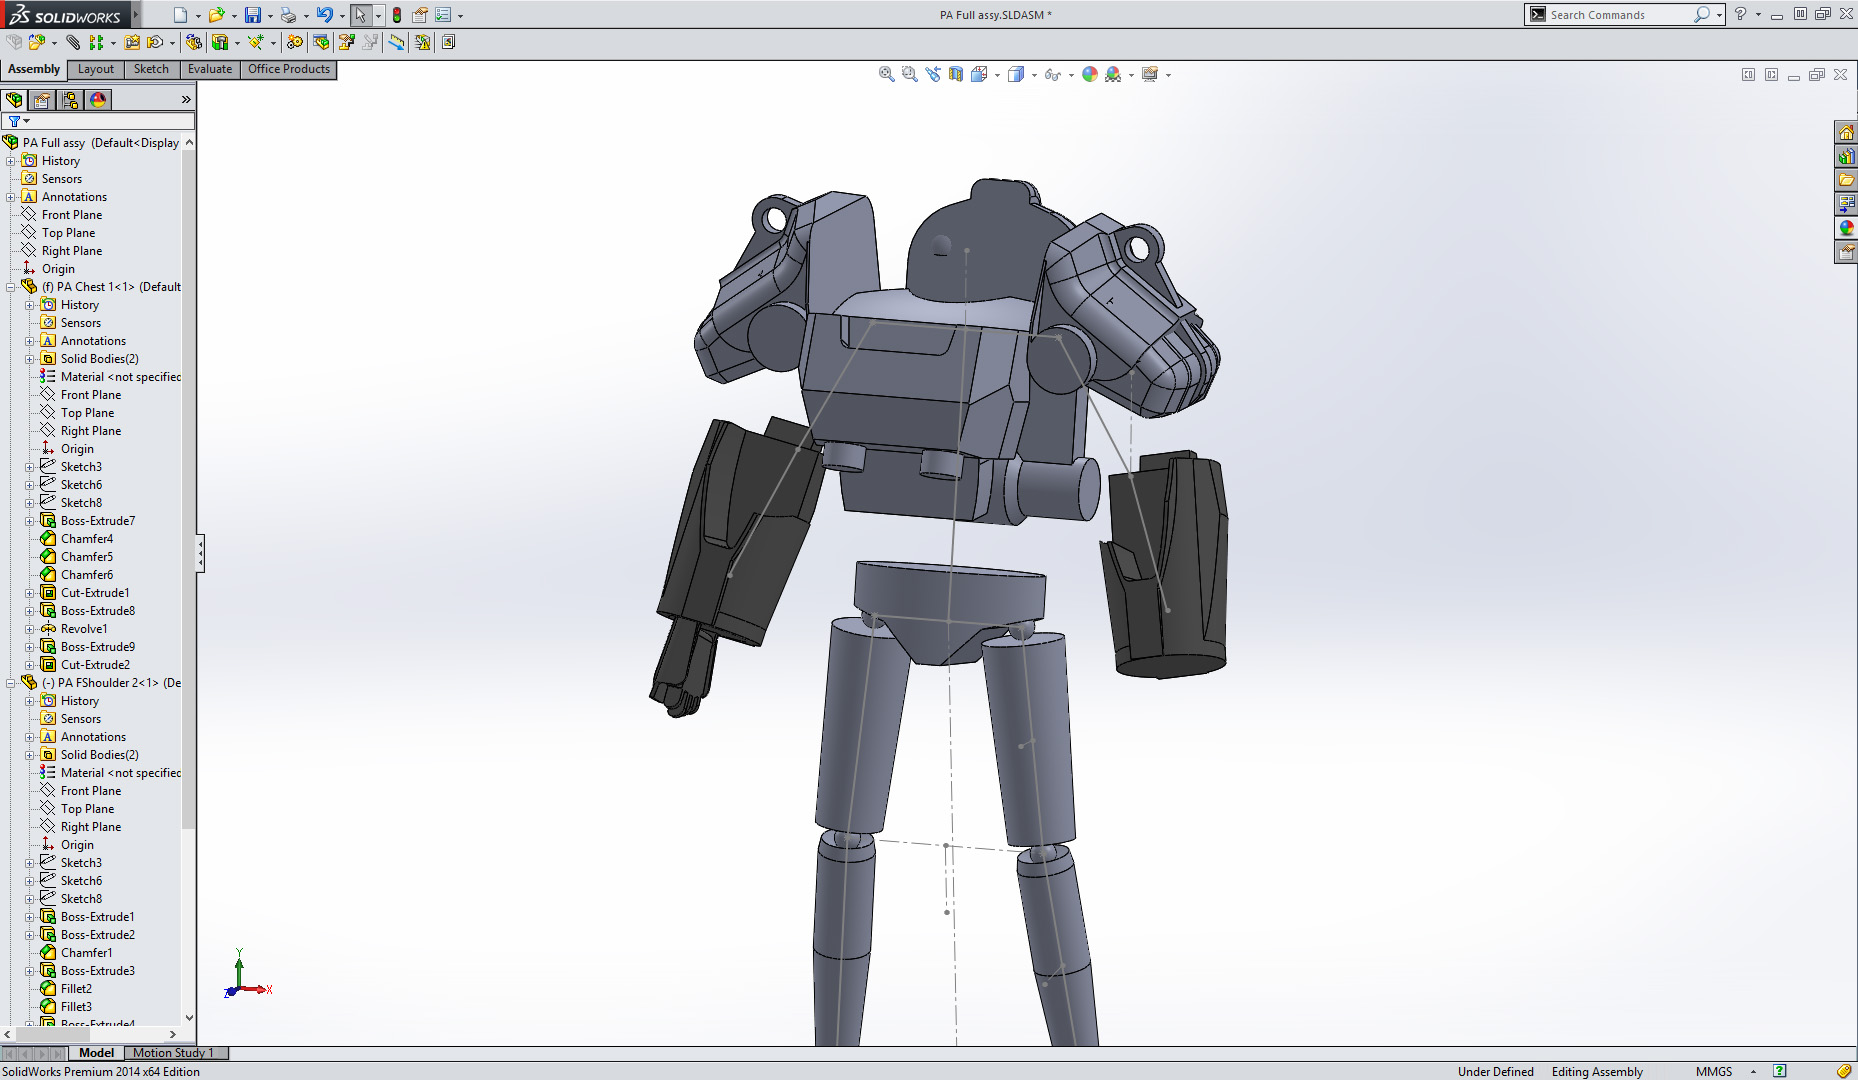Open the Sketch command tab

(151, 69)
